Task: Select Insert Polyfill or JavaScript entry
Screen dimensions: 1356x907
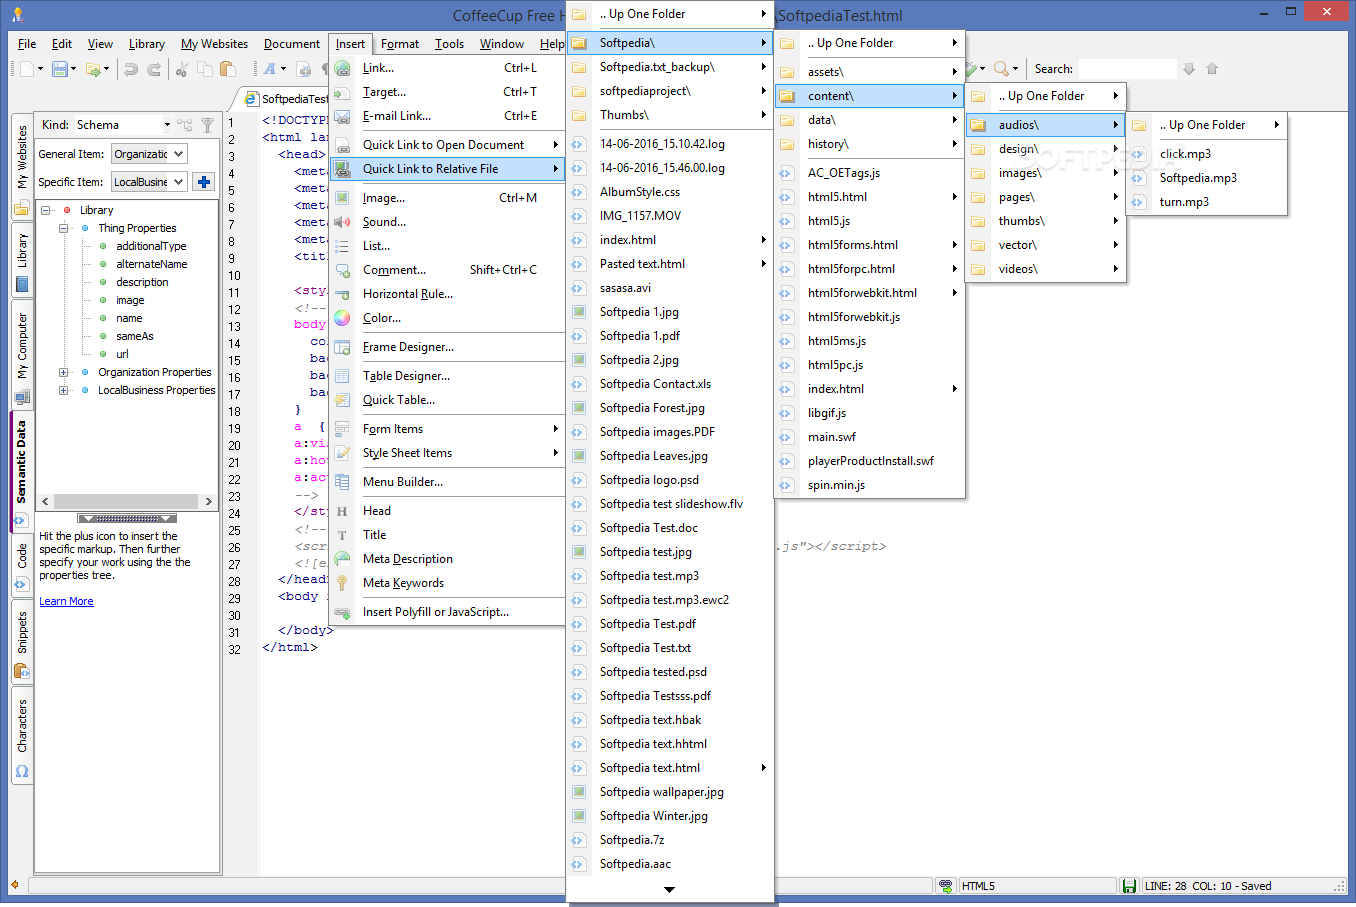Action: click(447, 612)
